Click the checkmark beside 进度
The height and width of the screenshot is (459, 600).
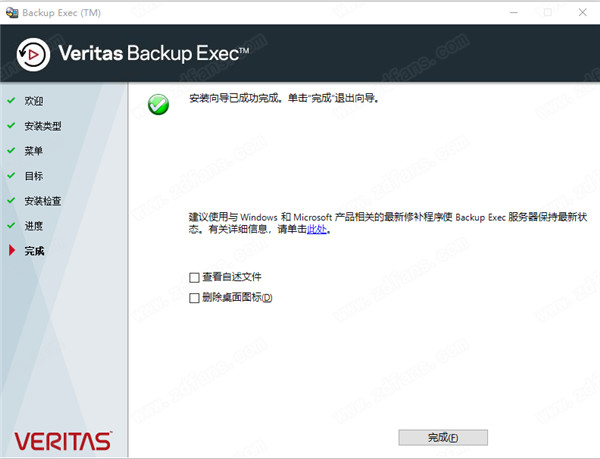(11, 225)
